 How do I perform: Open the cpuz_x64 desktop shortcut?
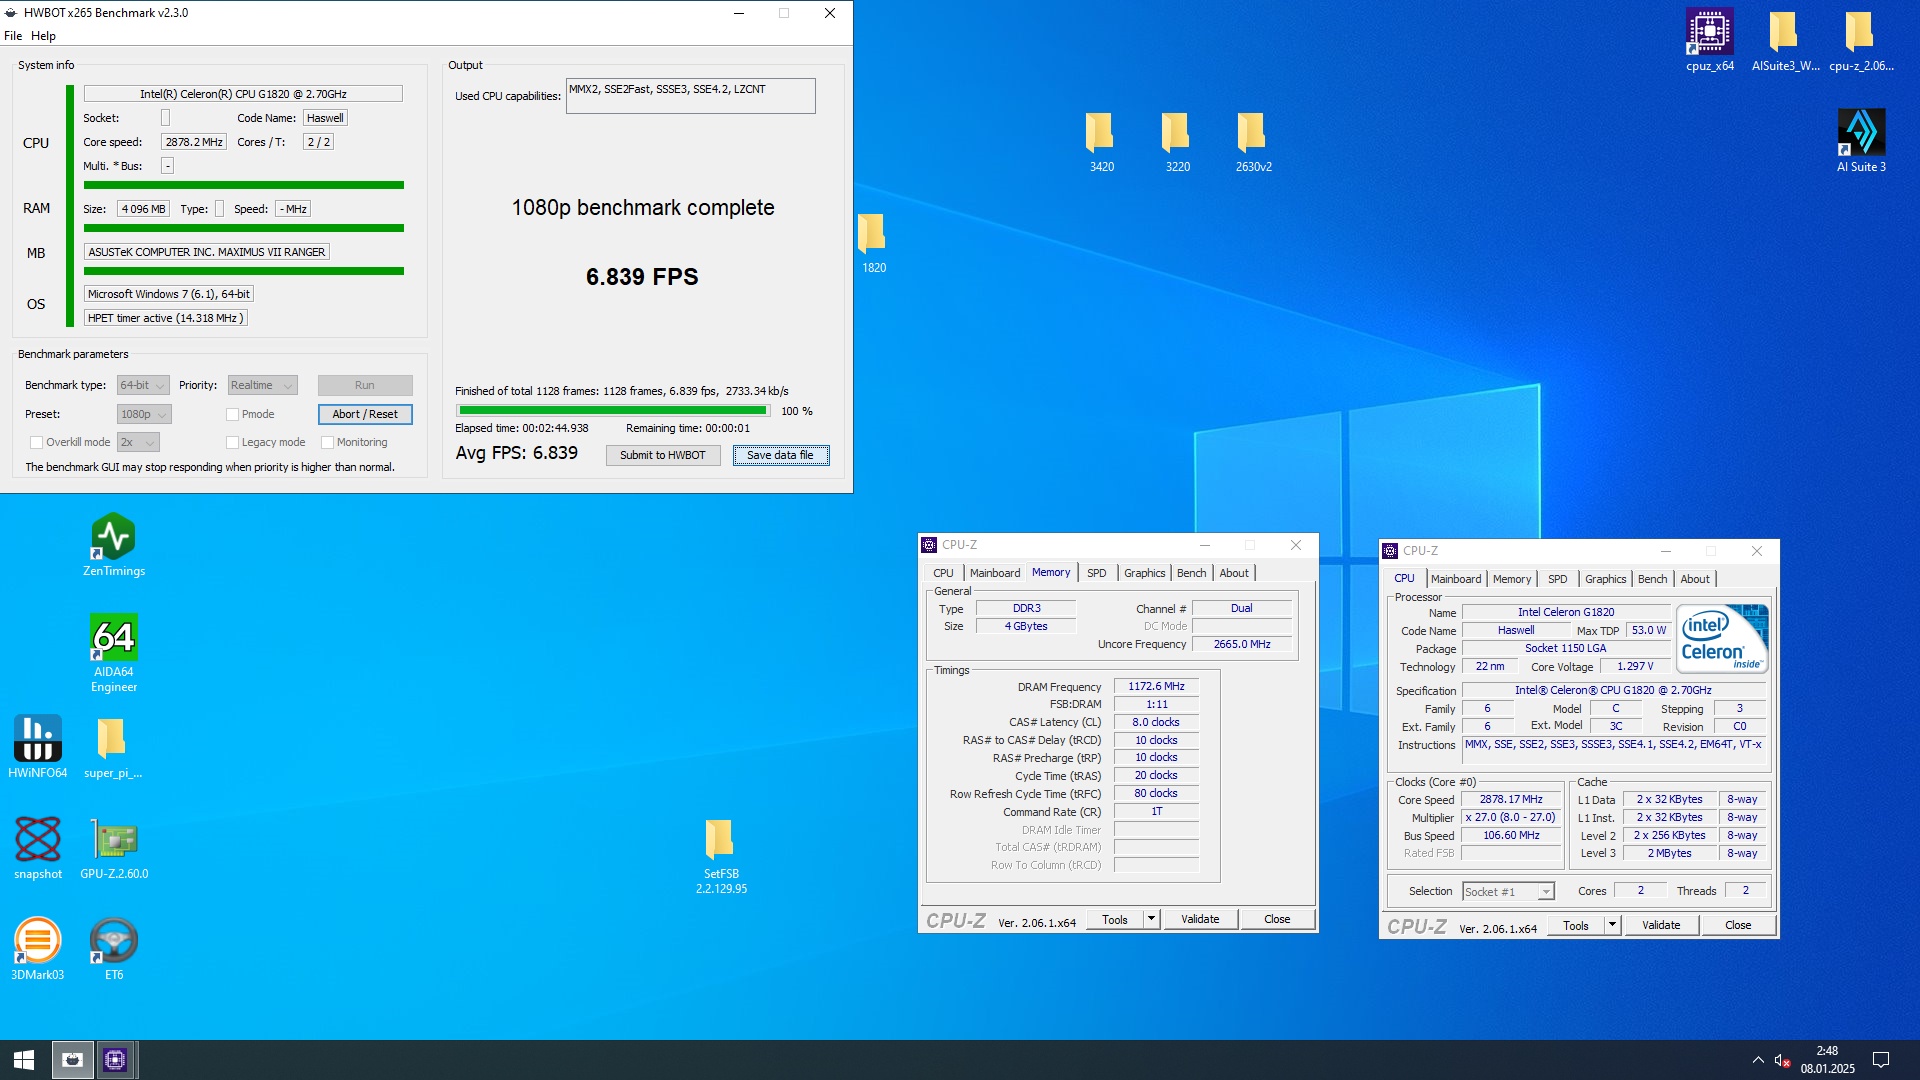(1709, 40)
